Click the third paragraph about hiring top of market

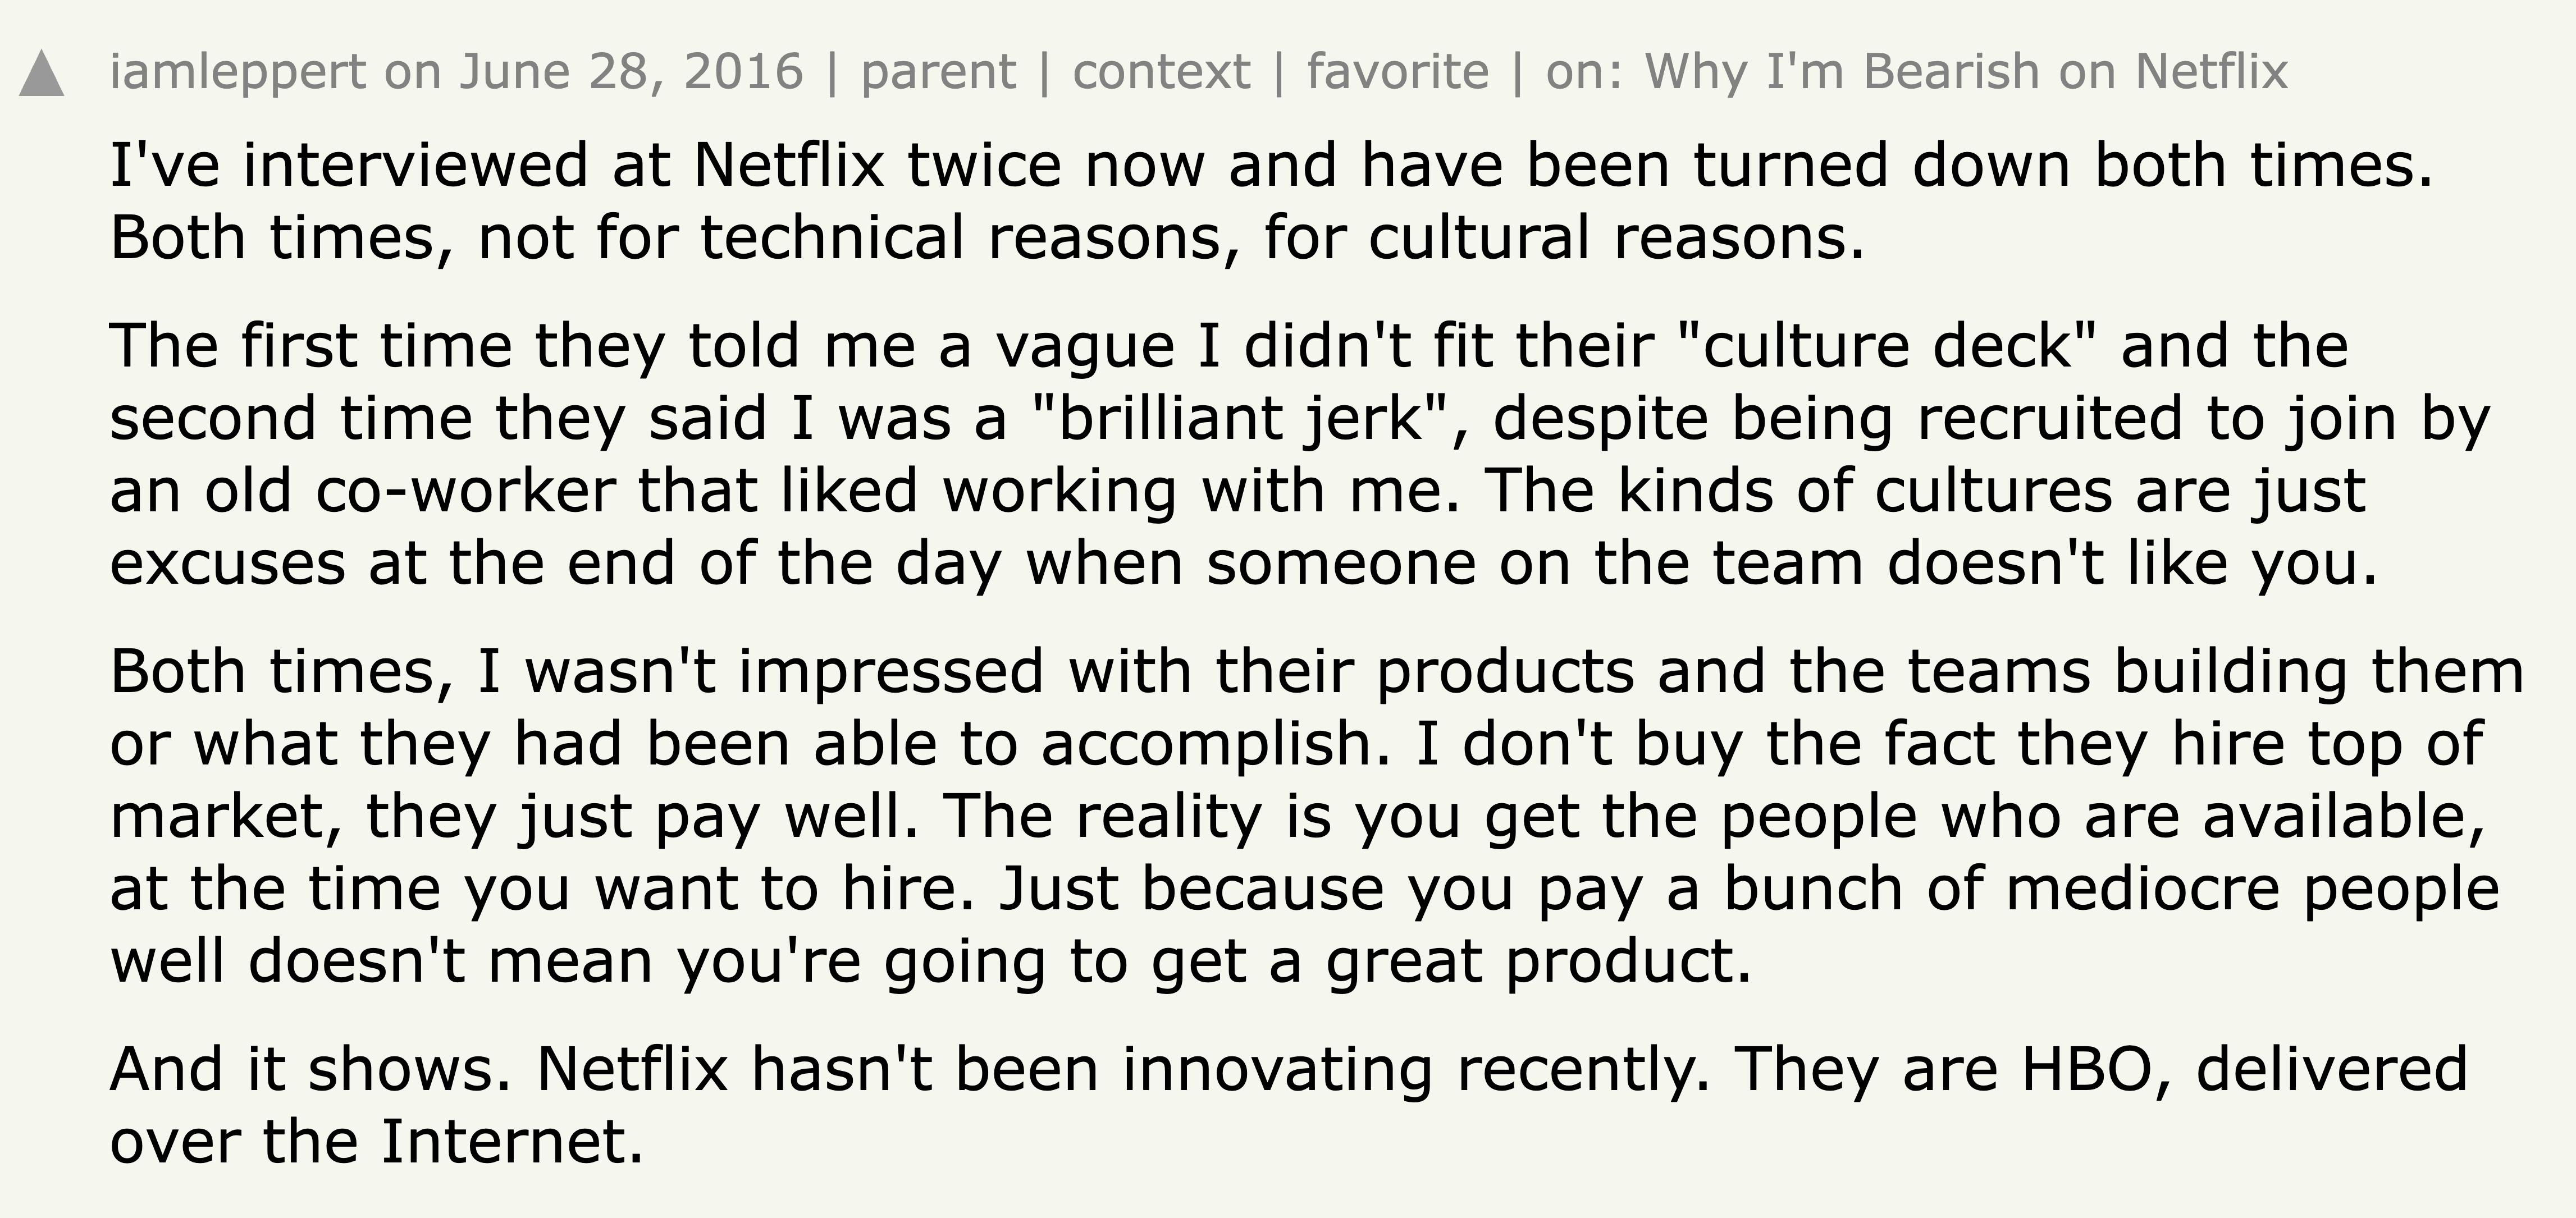pos(1200,810)
